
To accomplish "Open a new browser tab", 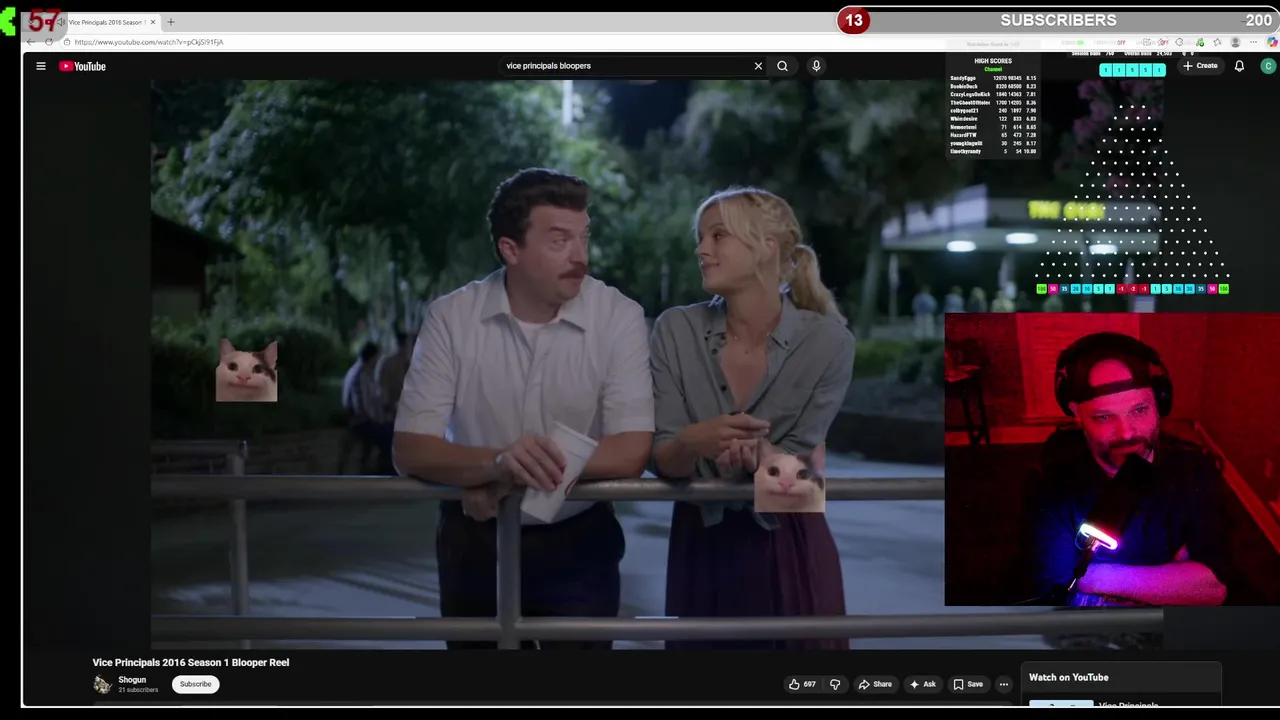I will (x=170, y=22).
